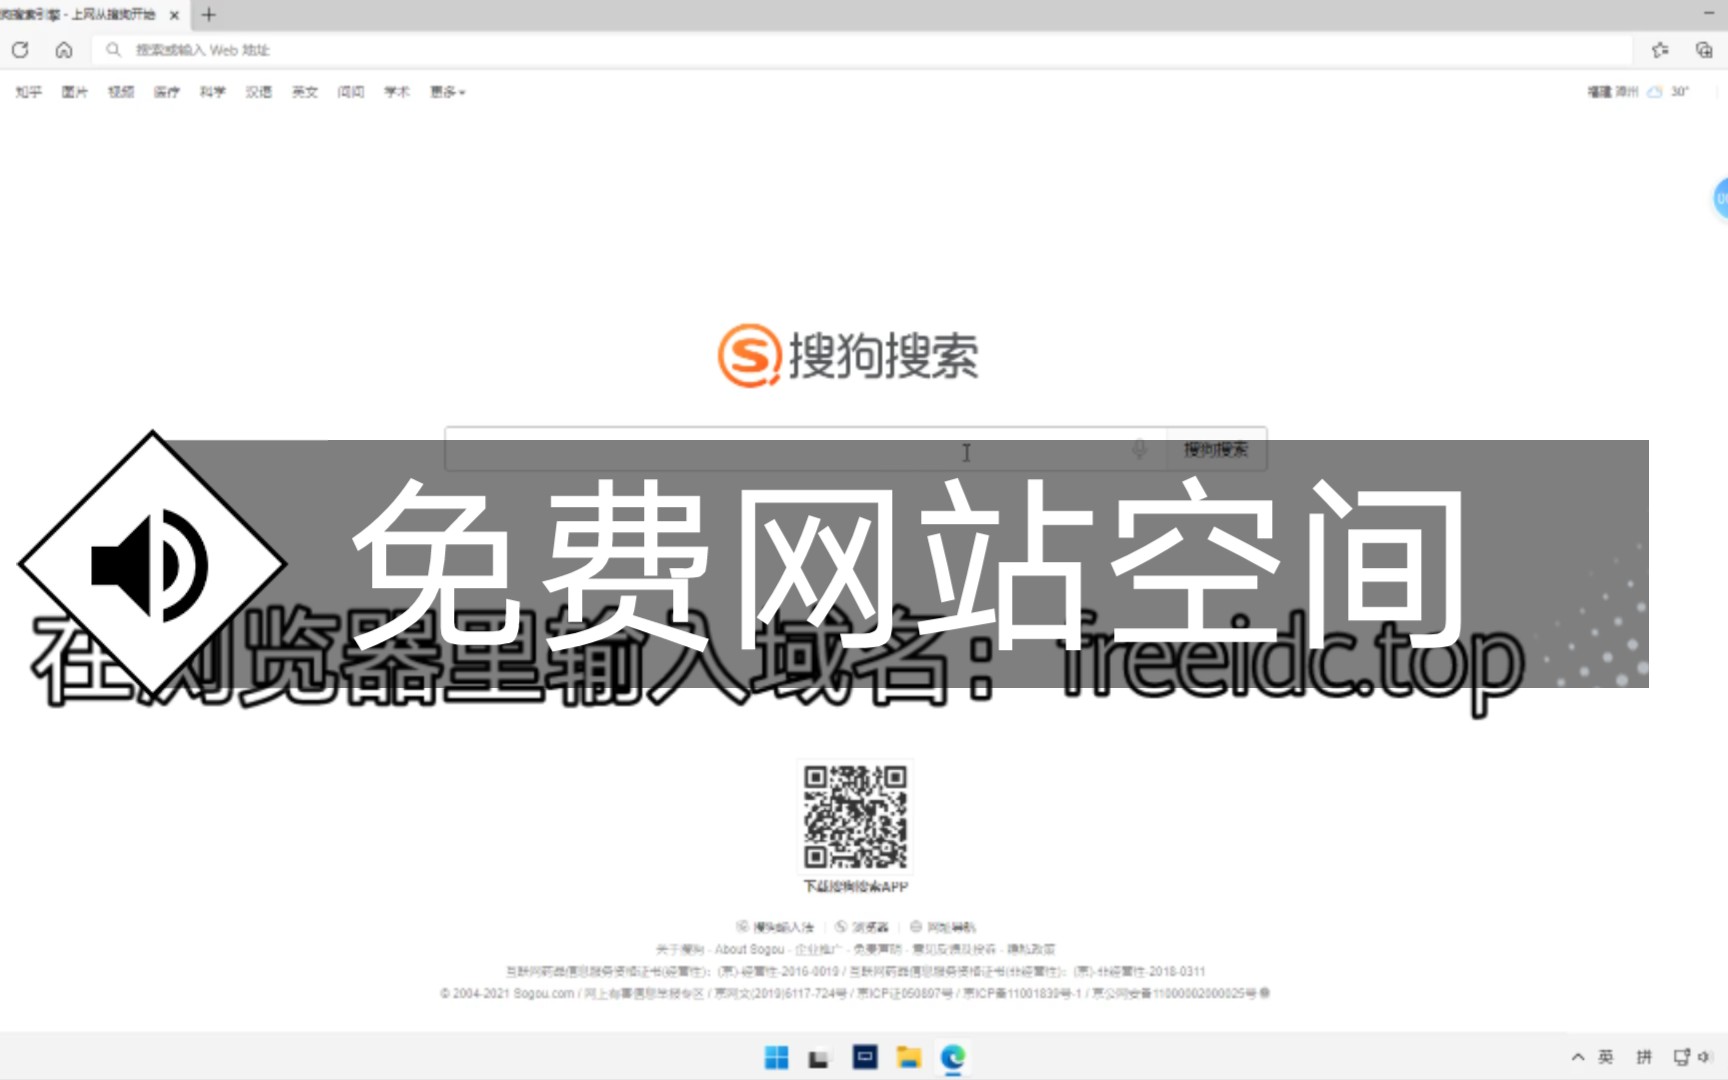Open the 英文 navigation link
Screen dimensions: 1728x1080
pyautogui.click(x=305, y=92)
